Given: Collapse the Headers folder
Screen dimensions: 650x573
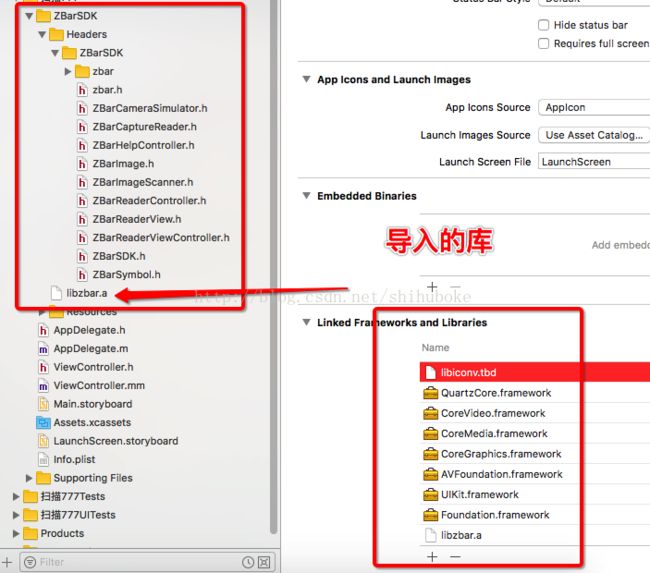Looking at the screenshot, I should (42, 34).
